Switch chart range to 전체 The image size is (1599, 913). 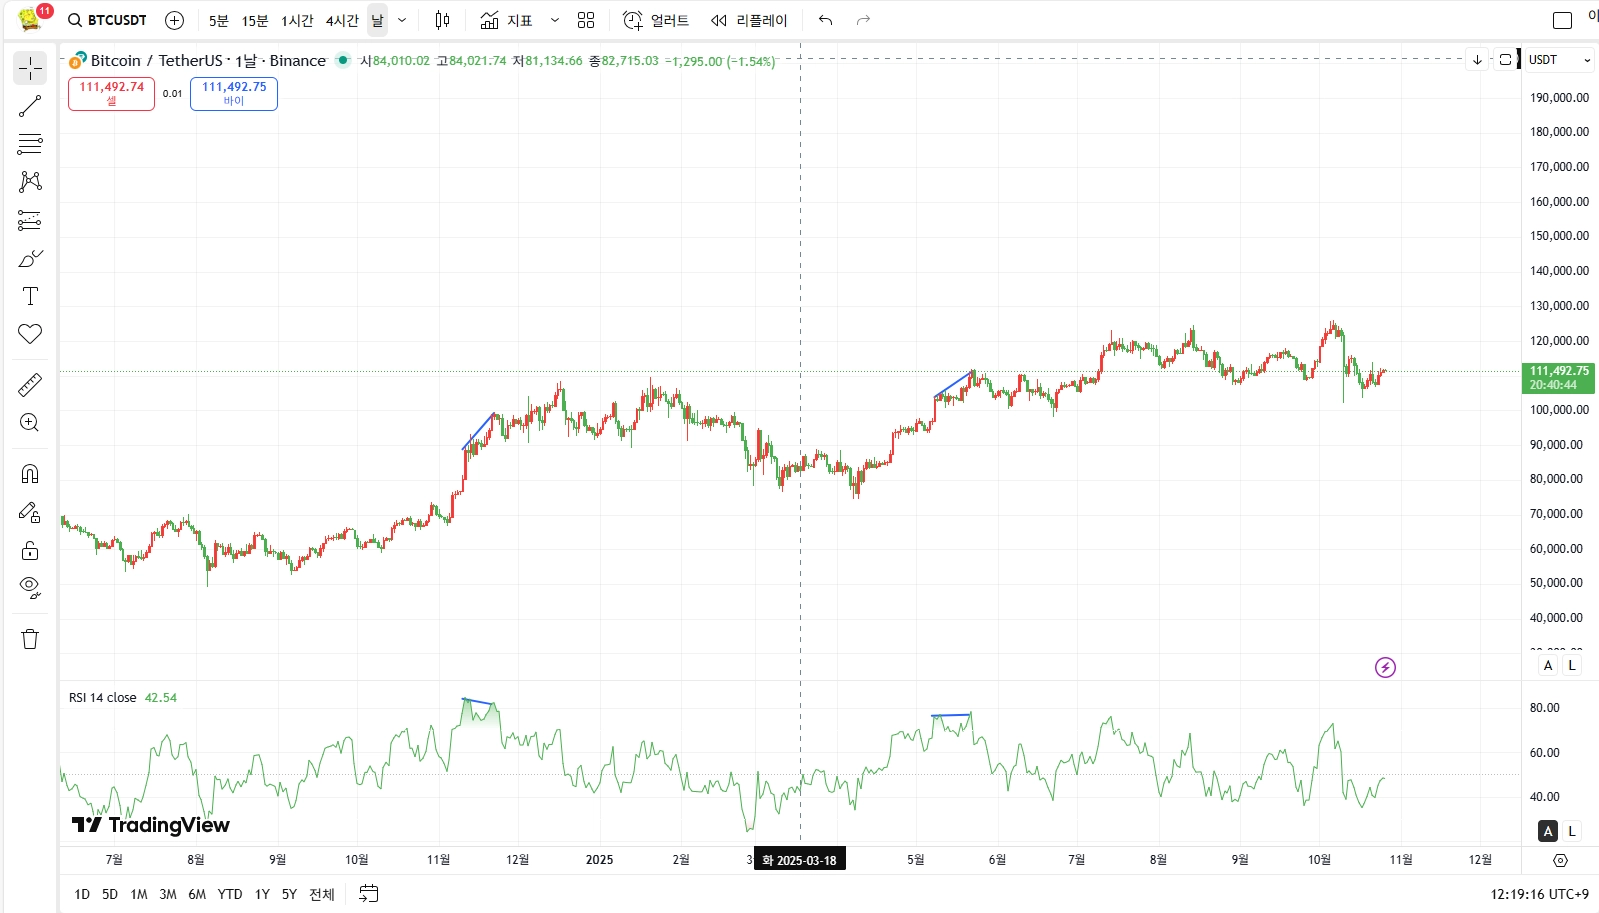click(322, 894)
